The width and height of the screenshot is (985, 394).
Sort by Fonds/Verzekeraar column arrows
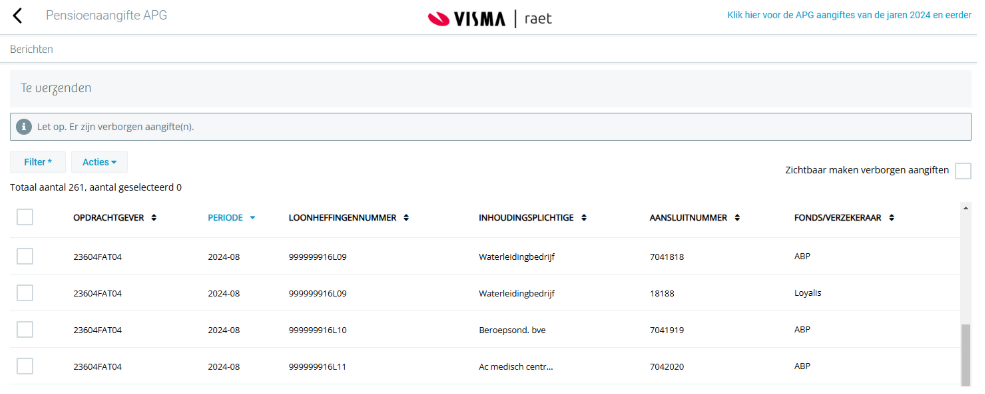coord(891,218)
